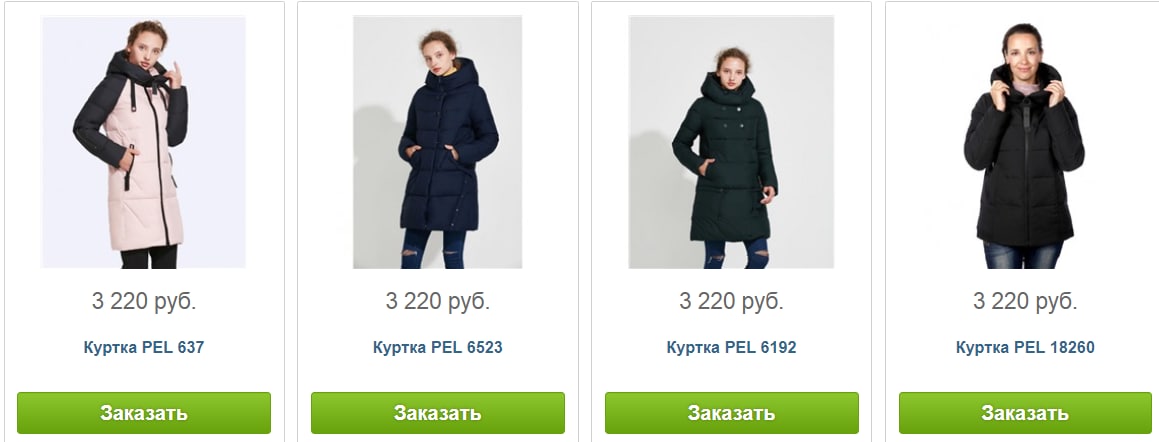Click Заказать for Куртка PEL 637
1159x442 pixels.
[144, 412]
